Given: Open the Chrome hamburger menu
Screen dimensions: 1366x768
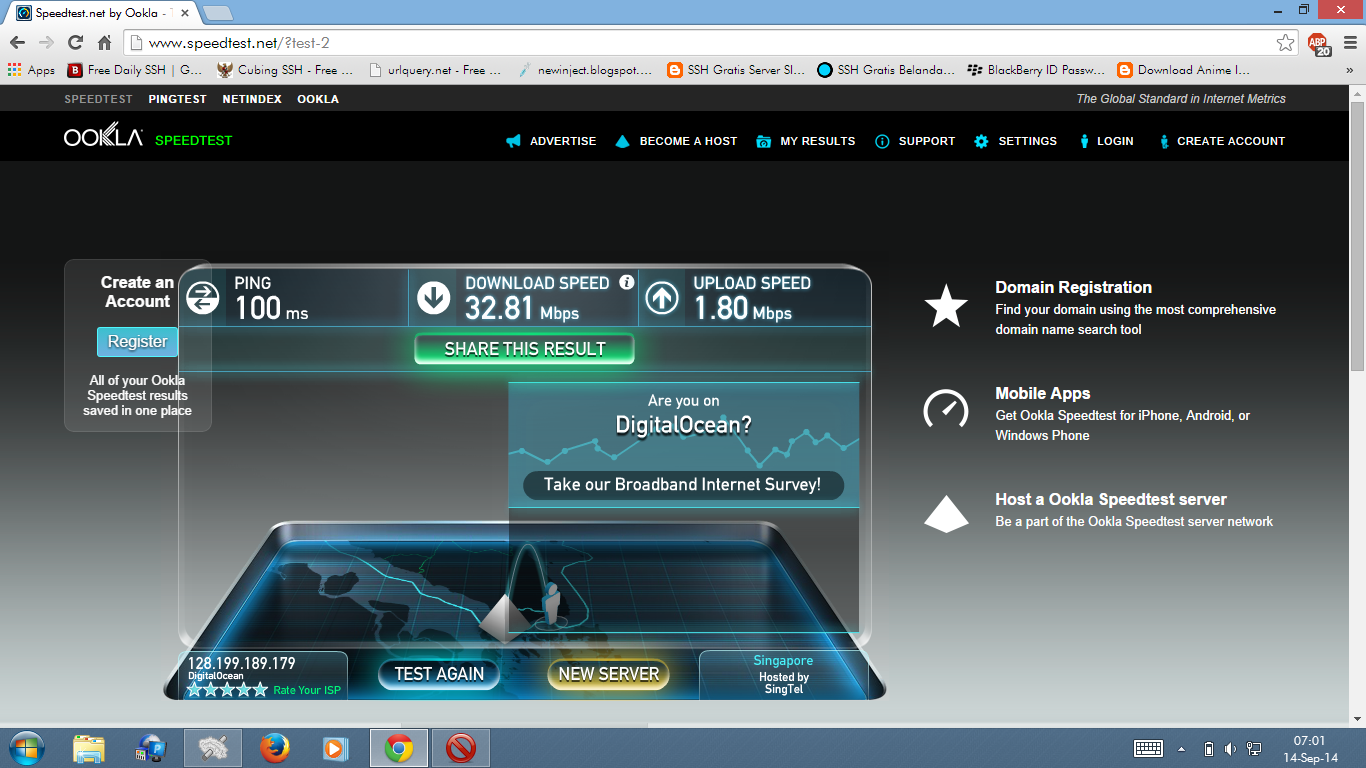Looking at the screenshot, I should point(1349,42).
